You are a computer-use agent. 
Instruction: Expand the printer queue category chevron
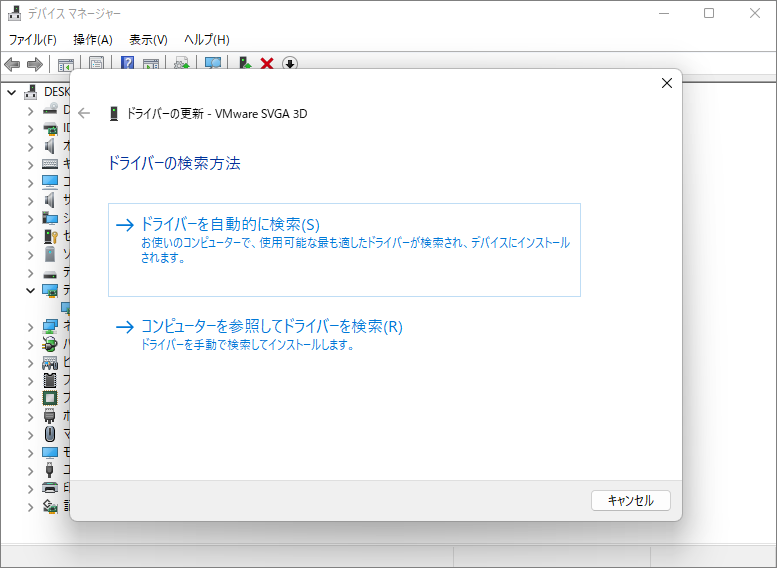pyautogui.click(x=30, y=489)
